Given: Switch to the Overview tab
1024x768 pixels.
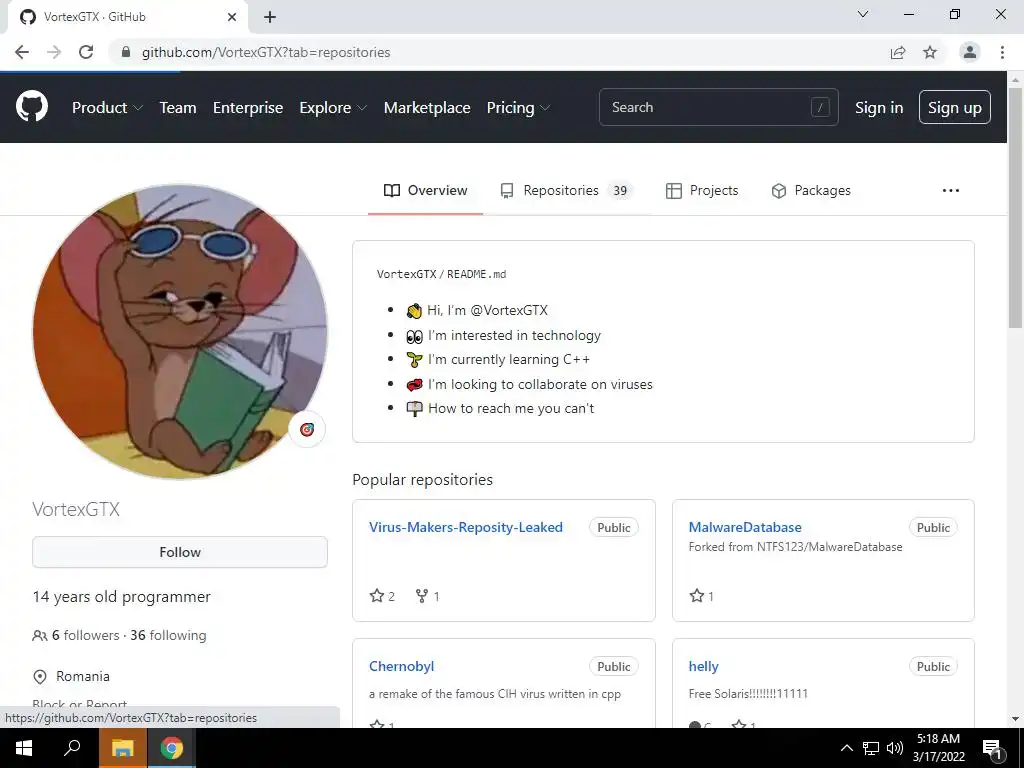Looking at the screenshot, I should coord(425,191).
